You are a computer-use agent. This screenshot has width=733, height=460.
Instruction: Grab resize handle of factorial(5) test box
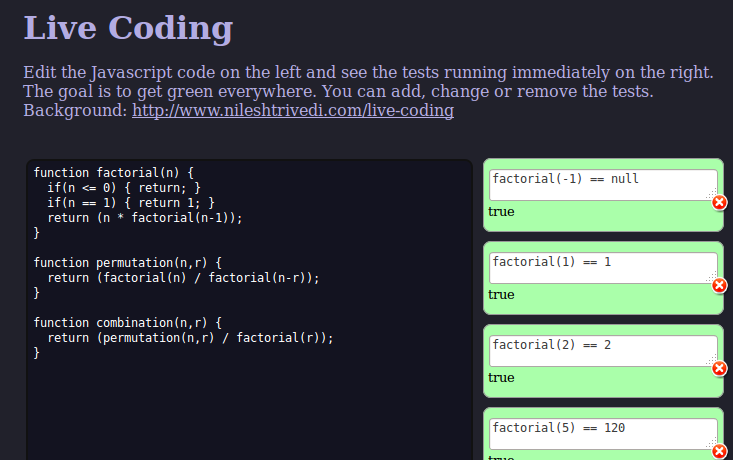coord(712,444)
